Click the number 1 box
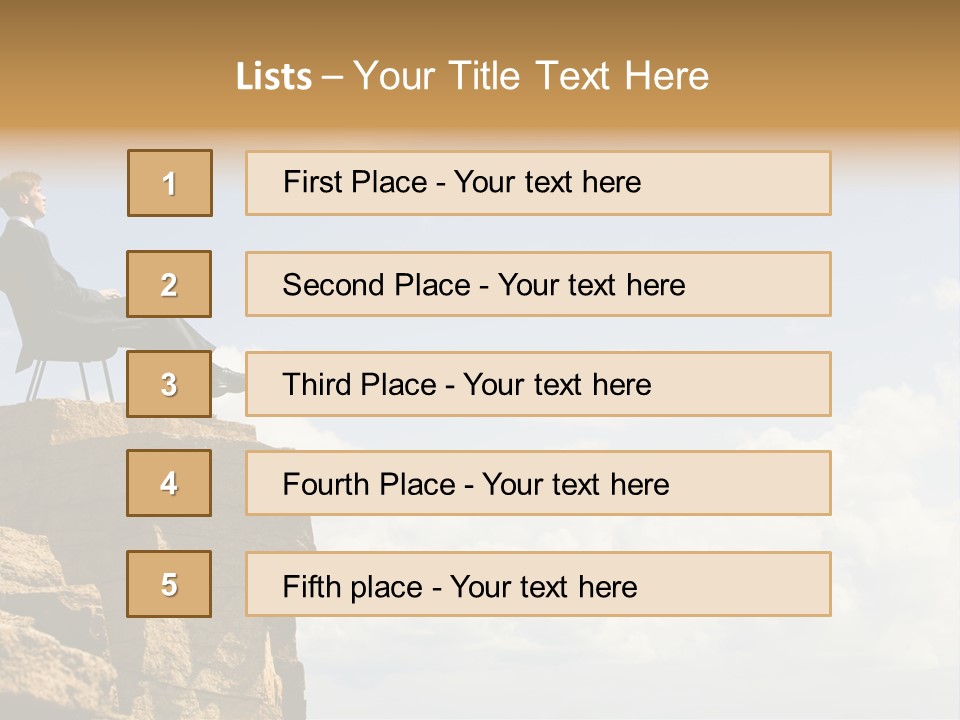This screenshot has width=960, height=720. tap(170, 183)
